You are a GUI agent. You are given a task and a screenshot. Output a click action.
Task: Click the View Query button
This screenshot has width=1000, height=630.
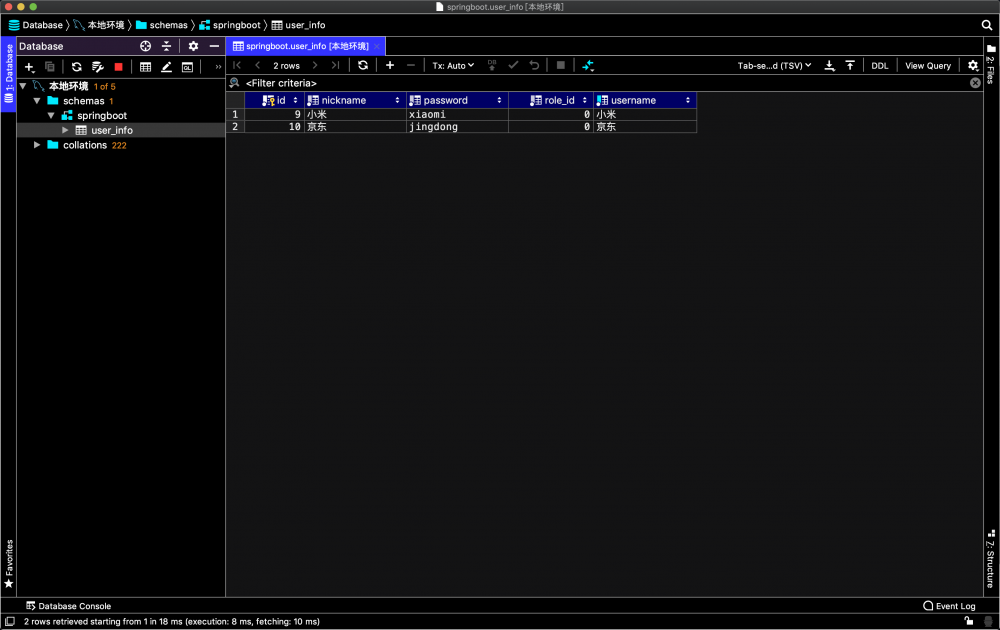click(x=928, y=66)
